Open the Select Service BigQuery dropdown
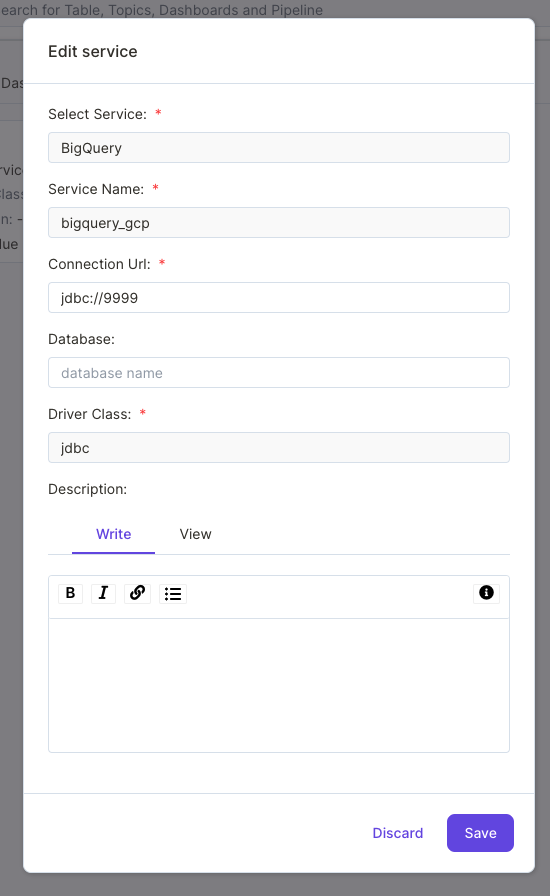Viewport: 550px width, 896px height. click(279, 148)
